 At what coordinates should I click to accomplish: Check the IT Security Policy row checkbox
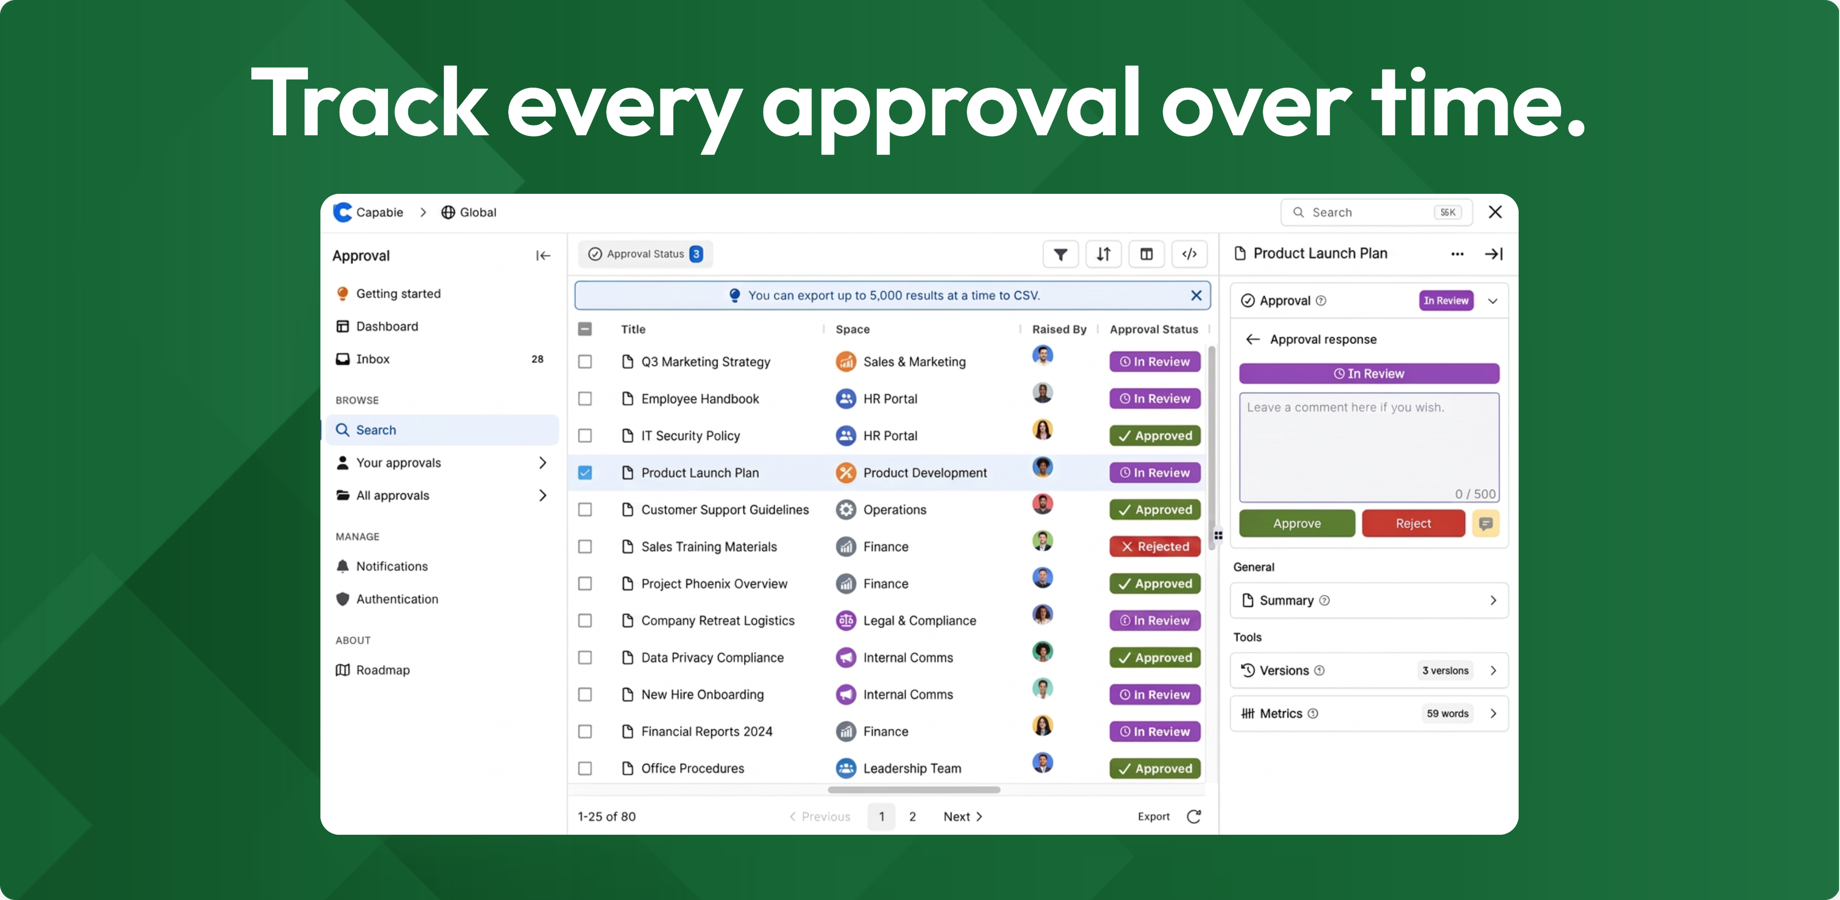pos(585,436)
